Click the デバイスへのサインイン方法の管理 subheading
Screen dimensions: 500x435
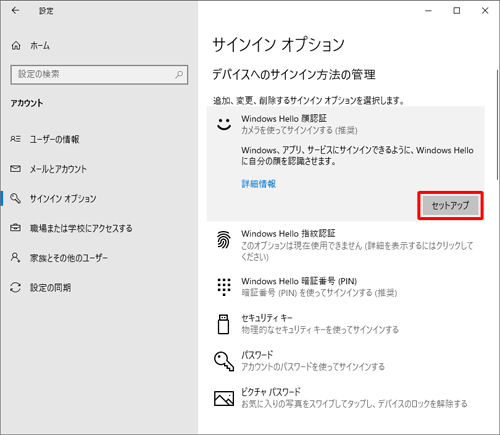[294, 75]
